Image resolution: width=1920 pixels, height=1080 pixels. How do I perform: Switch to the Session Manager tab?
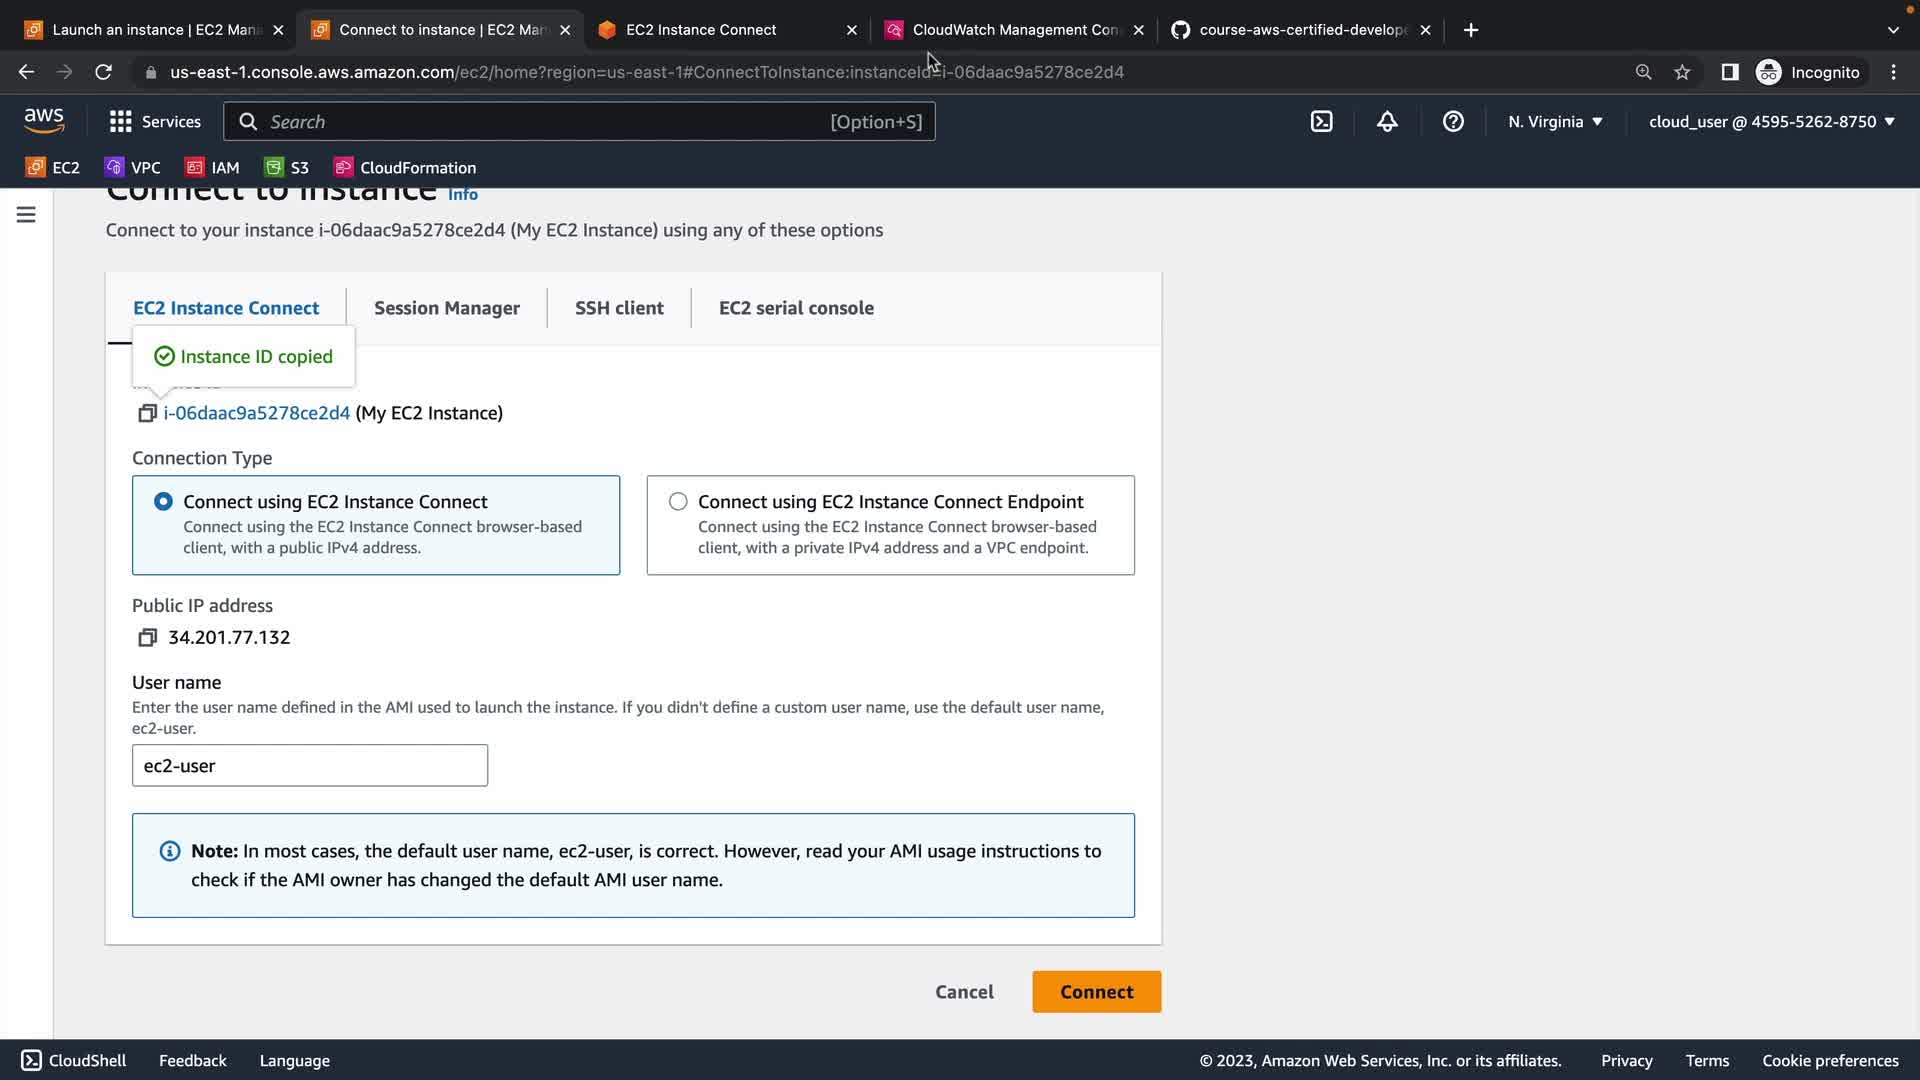pyautogui.click(x=446, y=308)
